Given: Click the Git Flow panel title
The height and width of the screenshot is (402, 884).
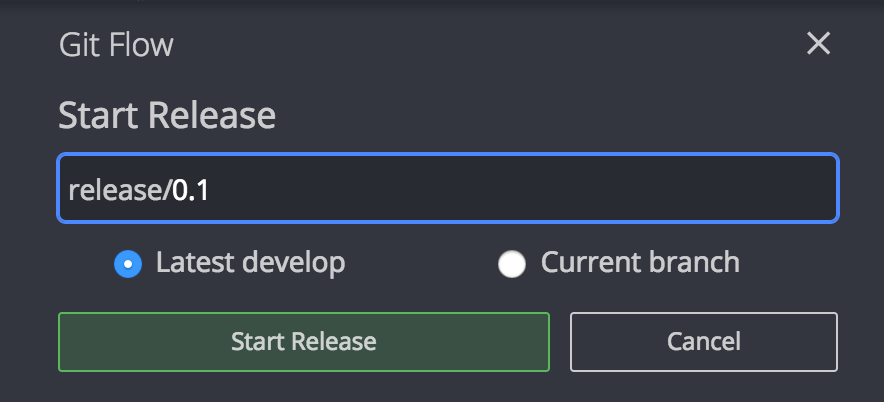Looking at the screenshot, I should 116,45.
